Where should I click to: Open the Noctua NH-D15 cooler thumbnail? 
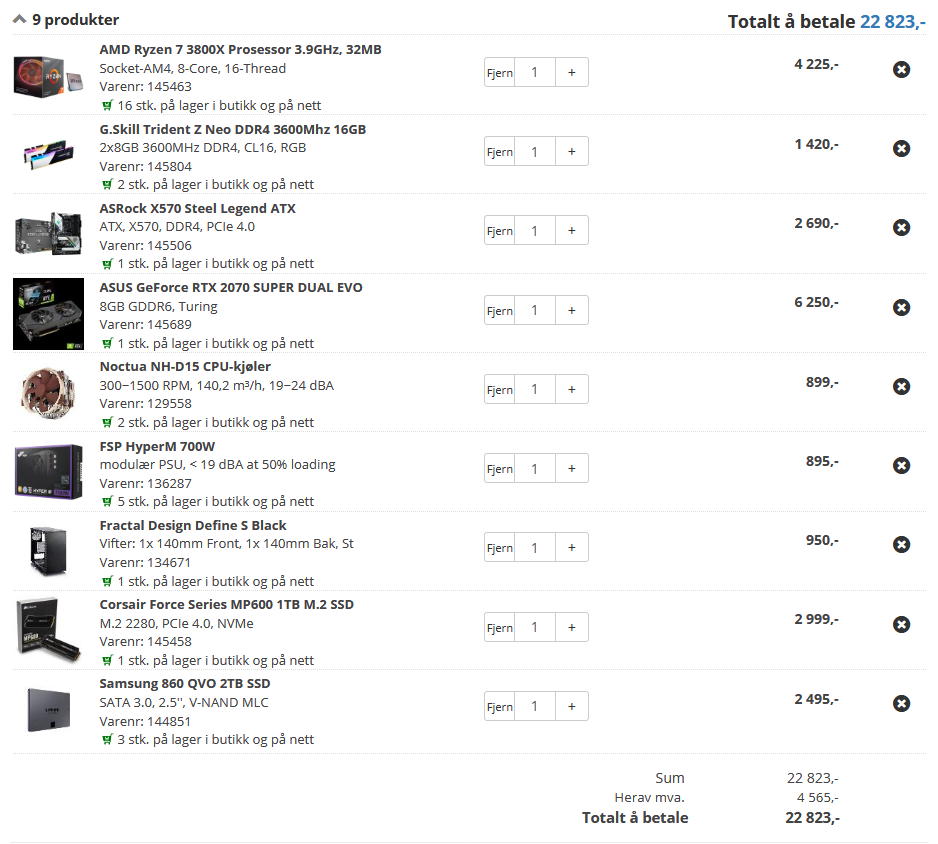click(48, 392)
